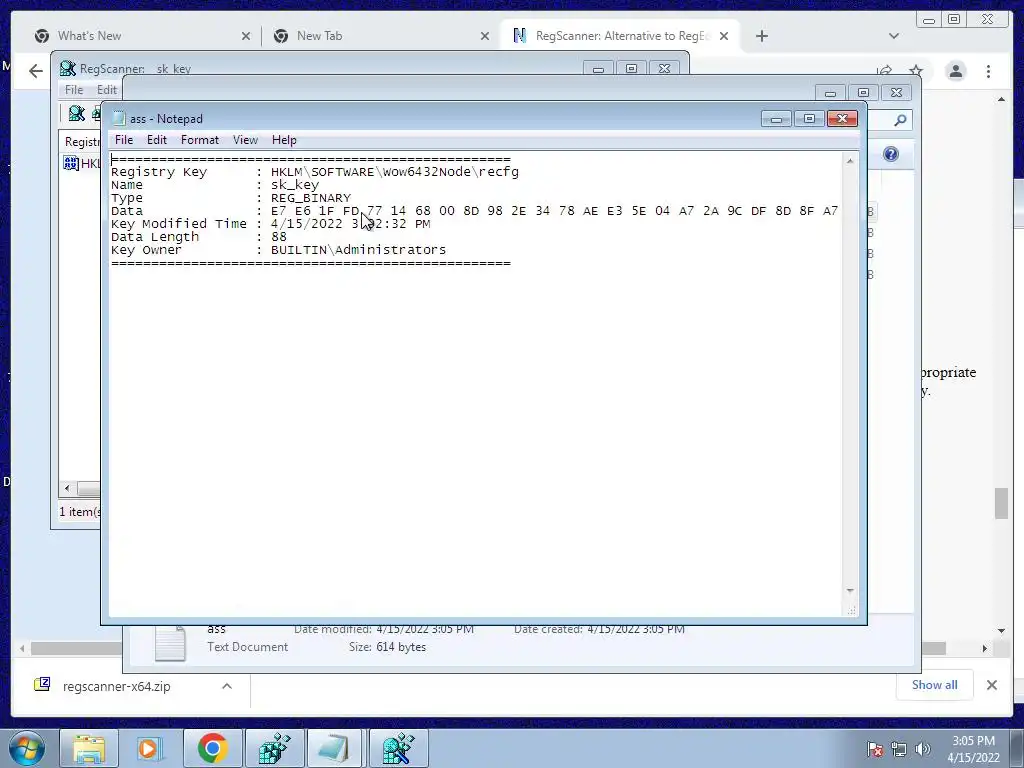Open a new browser tab
1024x768 pixels.
[x=761, y=36]
